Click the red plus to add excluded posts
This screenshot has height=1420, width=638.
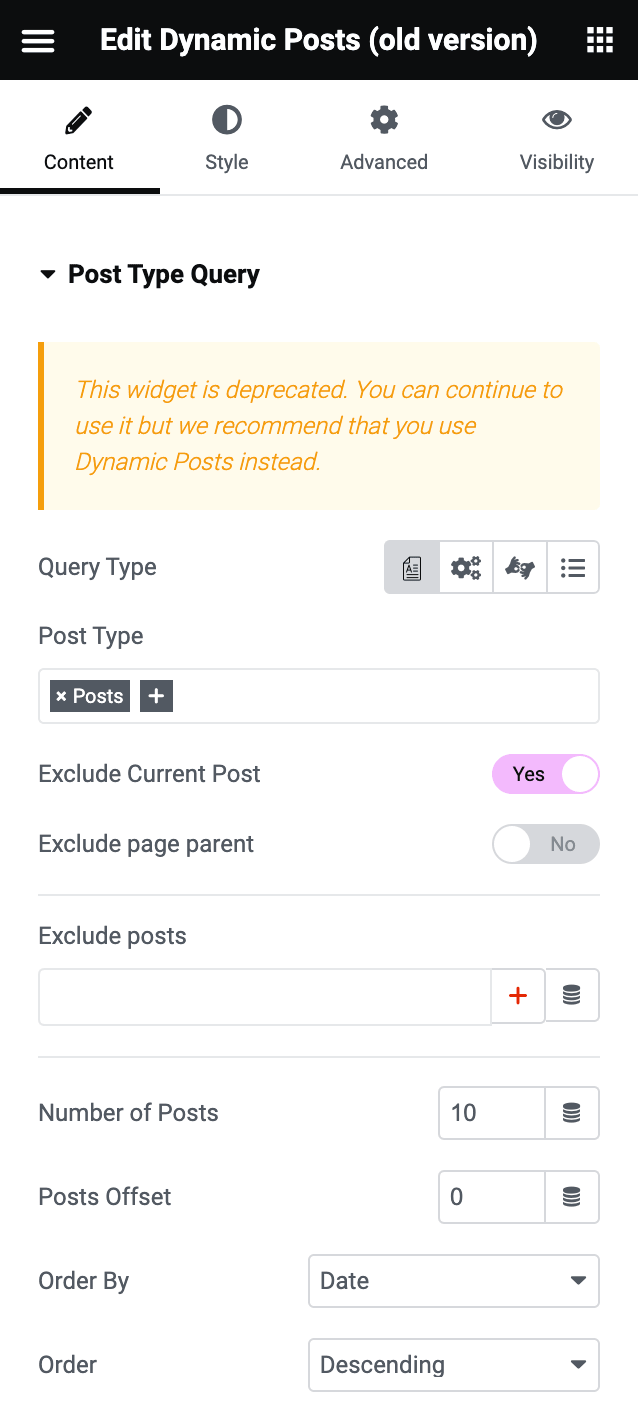click(x=517, y=995)
